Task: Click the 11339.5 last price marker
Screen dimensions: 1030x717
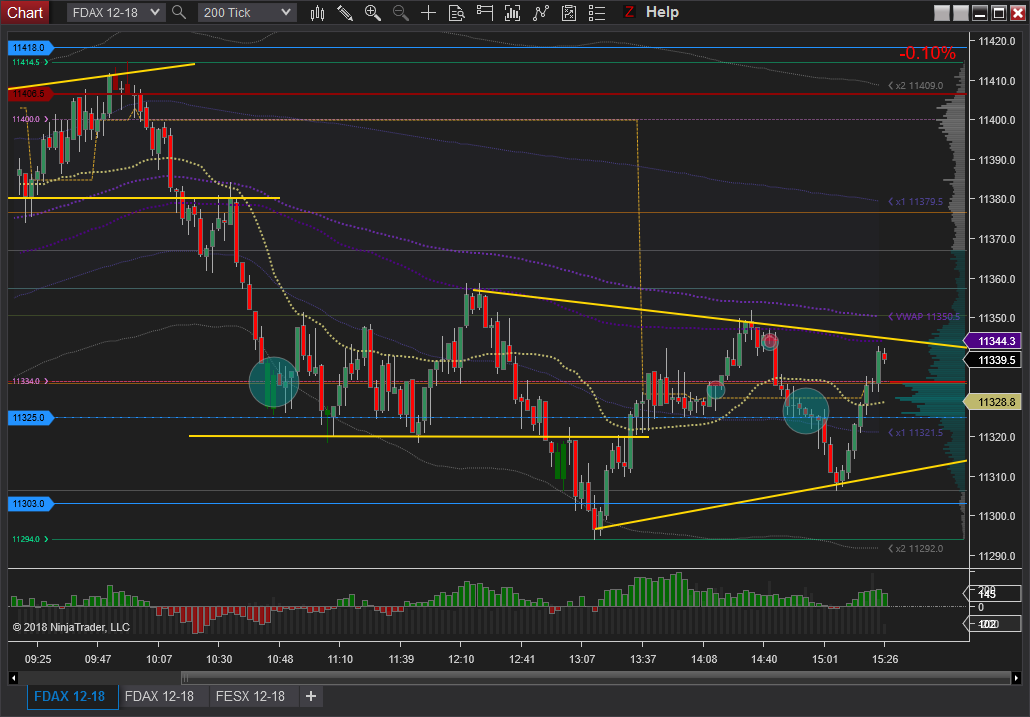Action: pyautogui.click(x=993, y=360)
